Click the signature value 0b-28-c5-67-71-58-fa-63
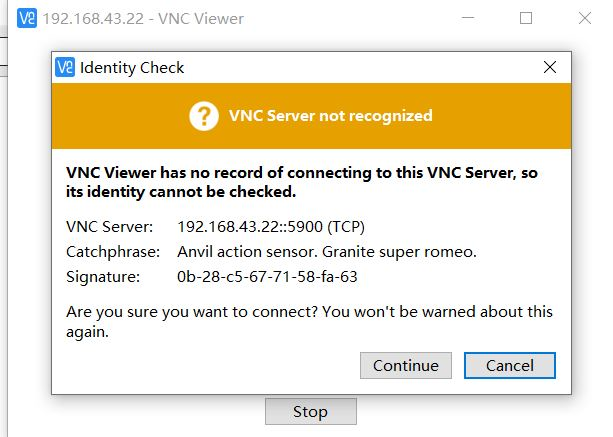Screen dimensions: 613x437 point(267,277)
